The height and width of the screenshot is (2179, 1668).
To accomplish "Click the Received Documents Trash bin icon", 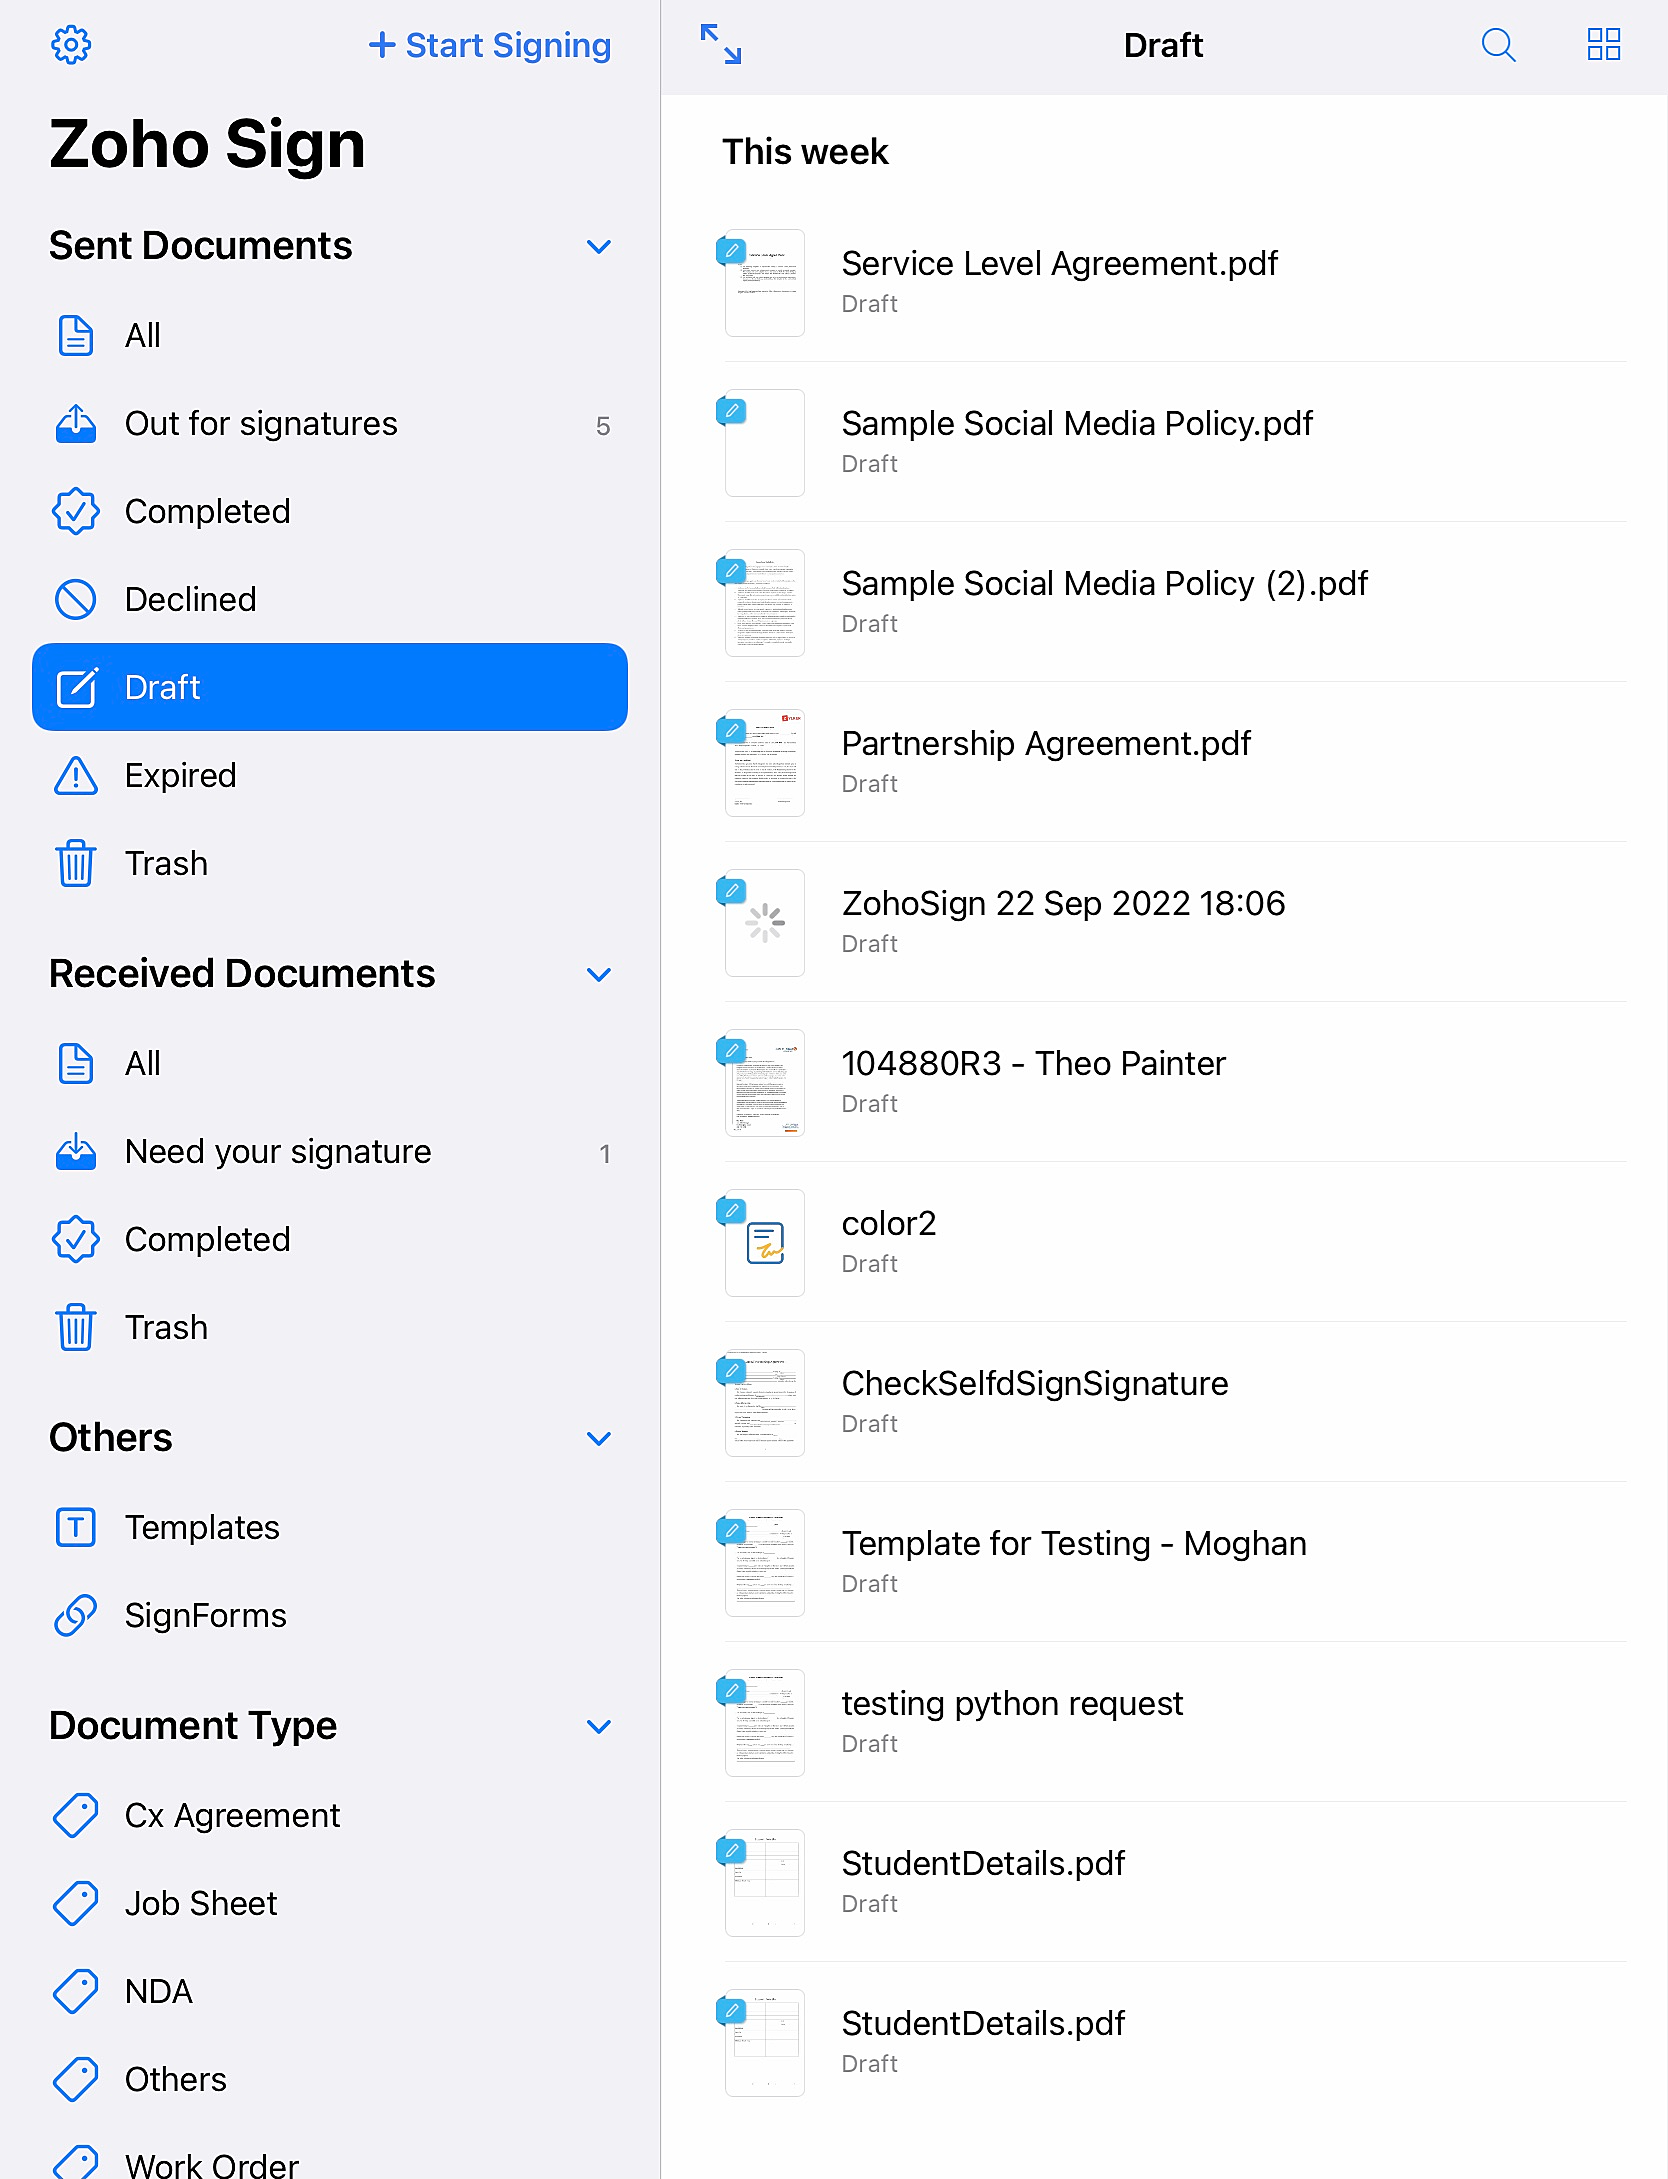I will [x=76, y=1327].
